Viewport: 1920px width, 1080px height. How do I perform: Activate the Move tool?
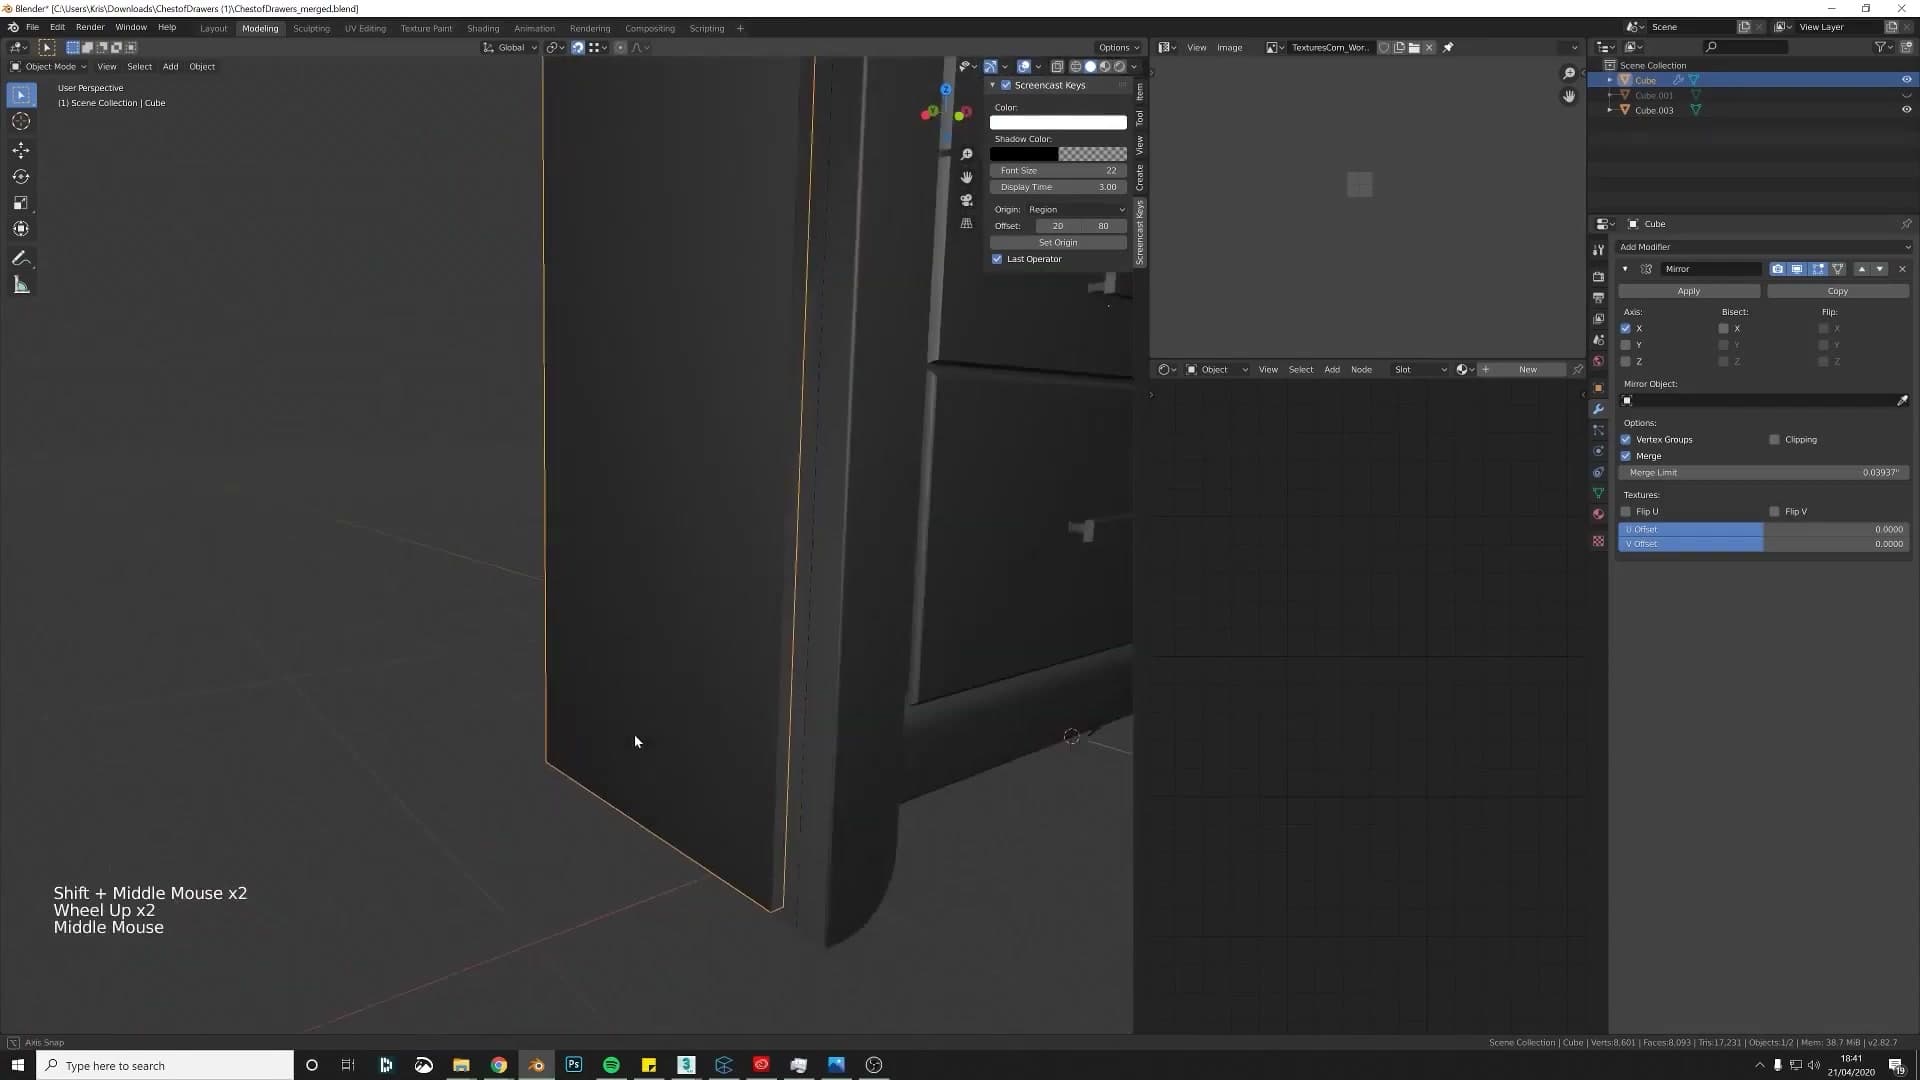tap(21, 150)
